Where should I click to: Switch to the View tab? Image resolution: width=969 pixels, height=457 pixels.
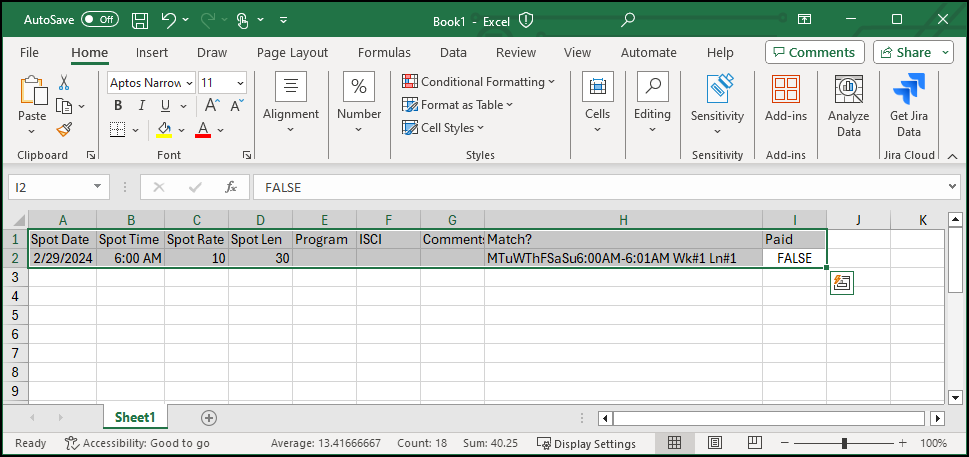pos(577,52)
